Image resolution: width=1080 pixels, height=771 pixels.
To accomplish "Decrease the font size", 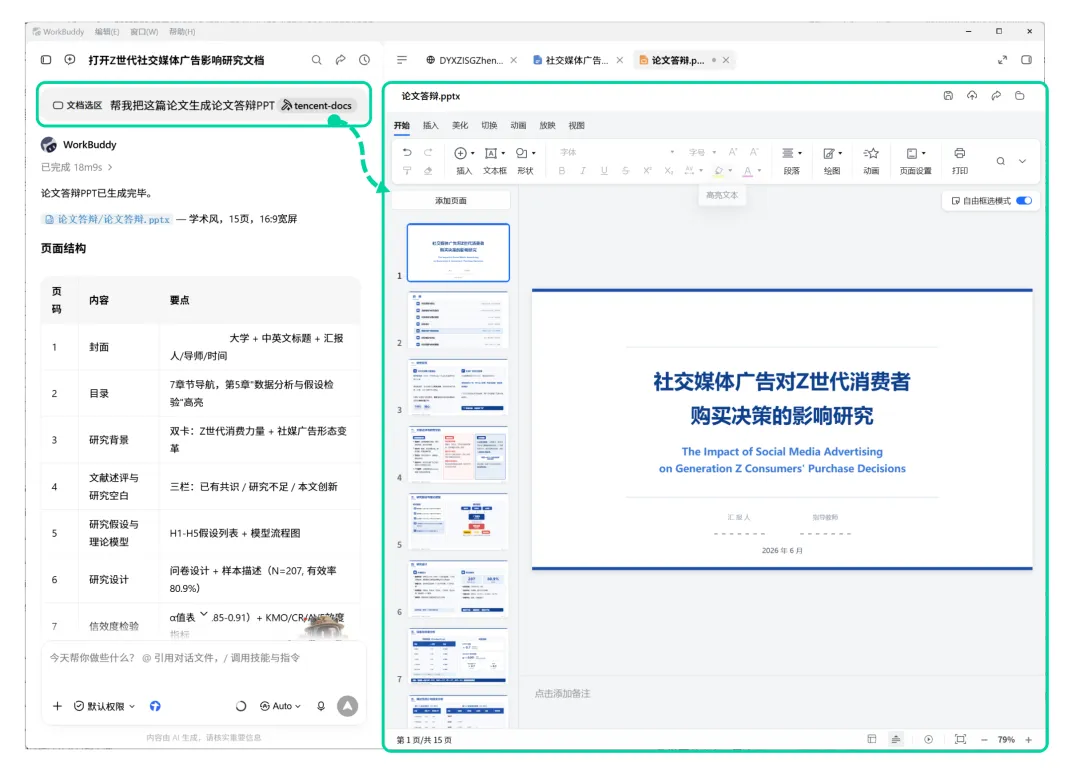I will pos(754,152).
